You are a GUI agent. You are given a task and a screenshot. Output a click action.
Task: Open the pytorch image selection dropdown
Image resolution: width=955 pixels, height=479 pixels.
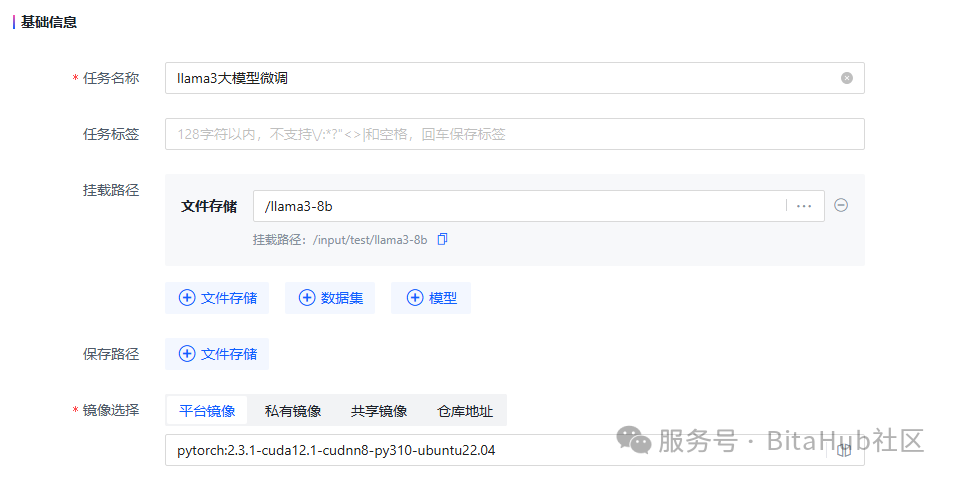point(515,450)
